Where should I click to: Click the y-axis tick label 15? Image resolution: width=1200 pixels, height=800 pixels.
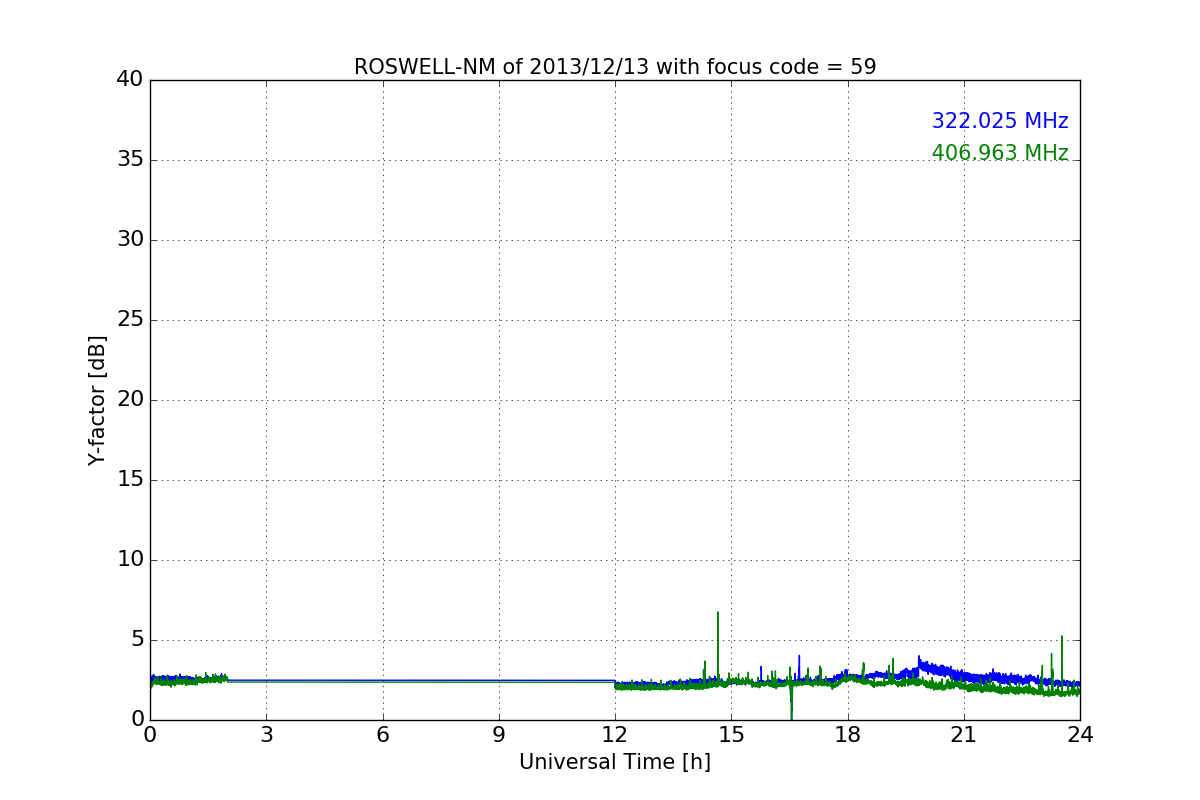130,480
